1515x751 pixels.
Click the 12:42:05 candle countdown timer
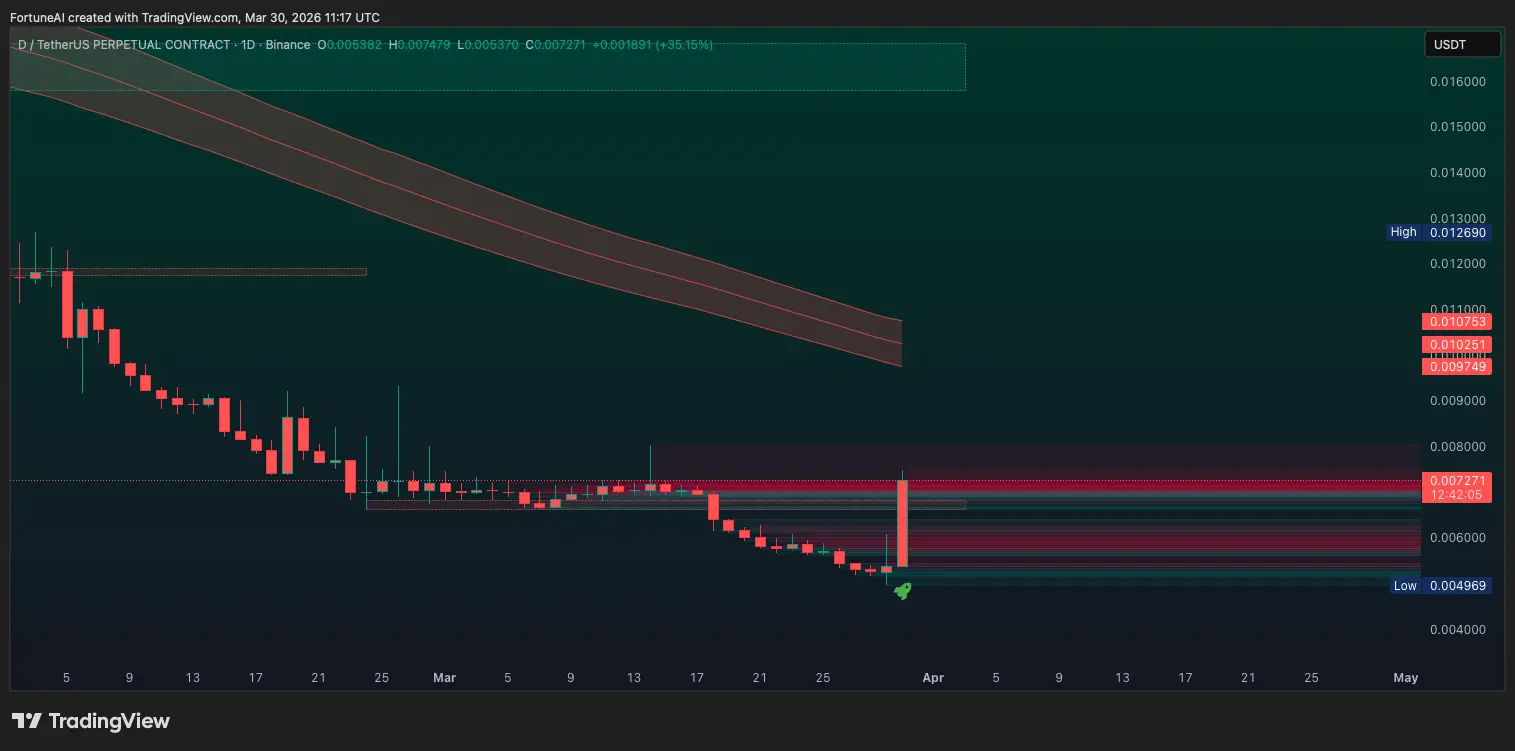1457,495
